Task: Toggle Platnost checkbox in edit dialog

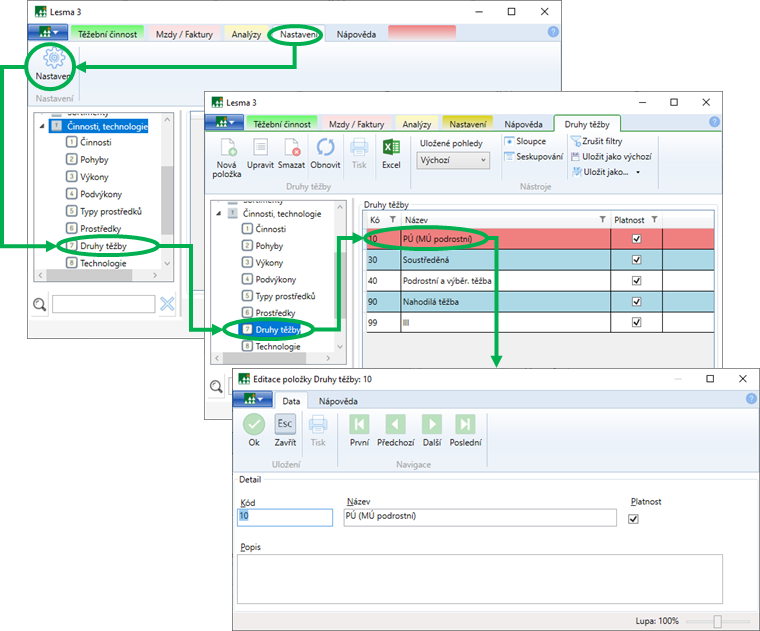Action: pyautogui.click(x=632, y=519)
